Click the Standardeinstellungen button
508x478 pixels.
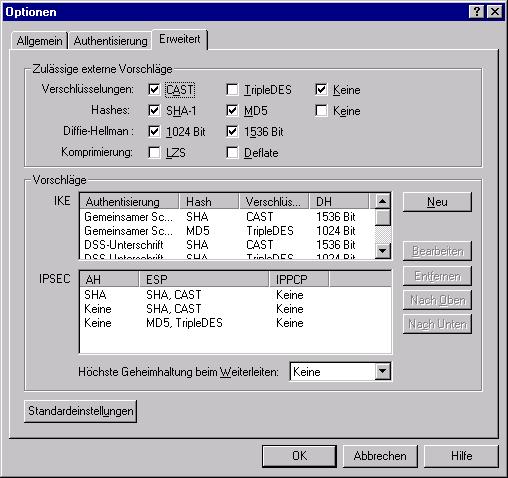(x=80, y=411)
